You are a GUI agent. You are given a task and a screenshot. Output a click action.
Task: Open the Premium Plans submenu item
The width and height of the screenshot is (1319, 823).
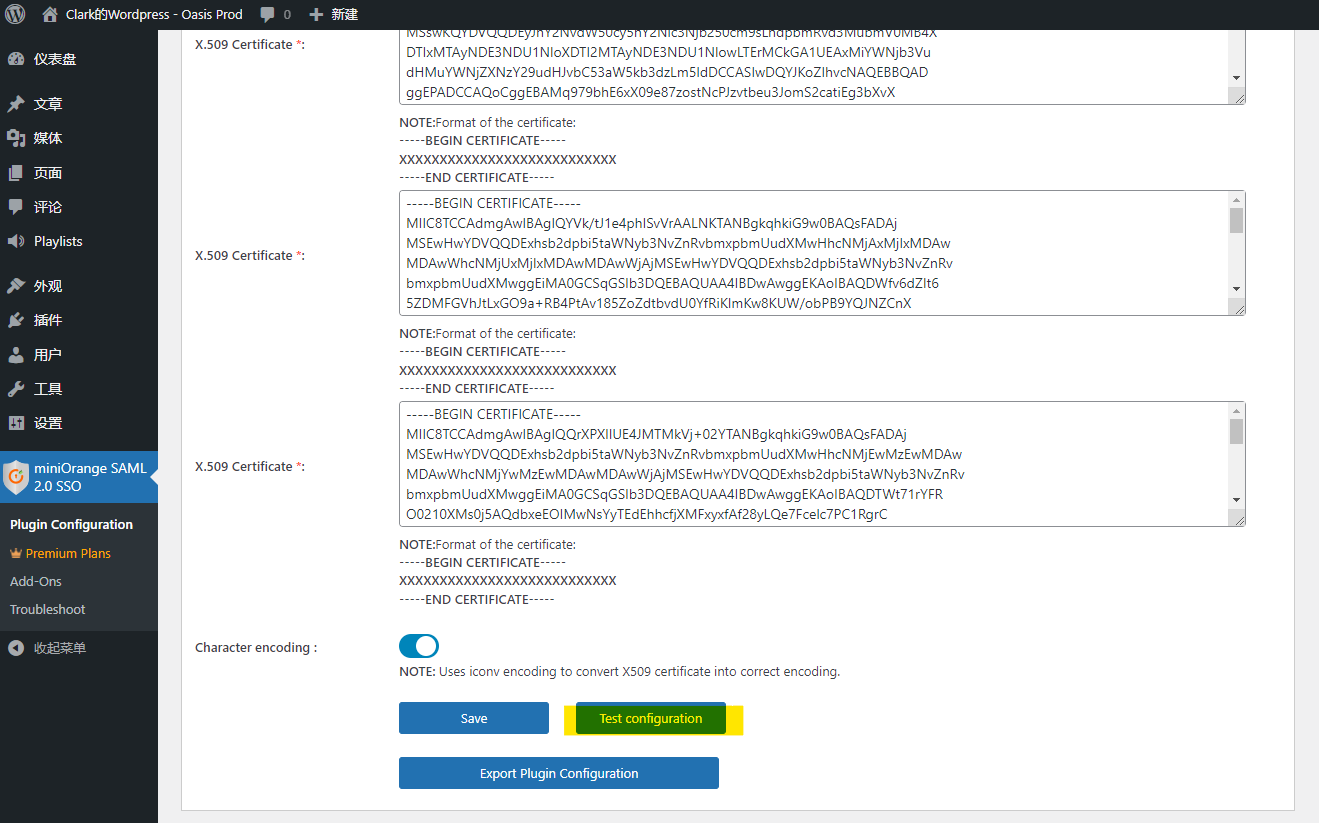[67, 553]
